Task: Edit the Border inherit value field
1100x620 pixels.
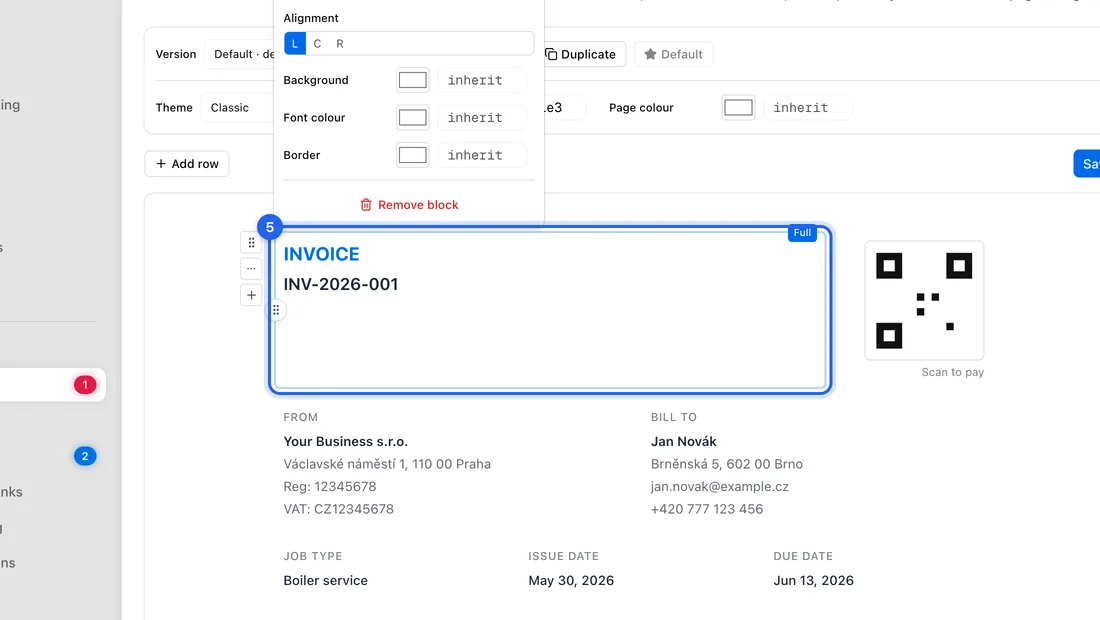Action: tap(482, 155)
